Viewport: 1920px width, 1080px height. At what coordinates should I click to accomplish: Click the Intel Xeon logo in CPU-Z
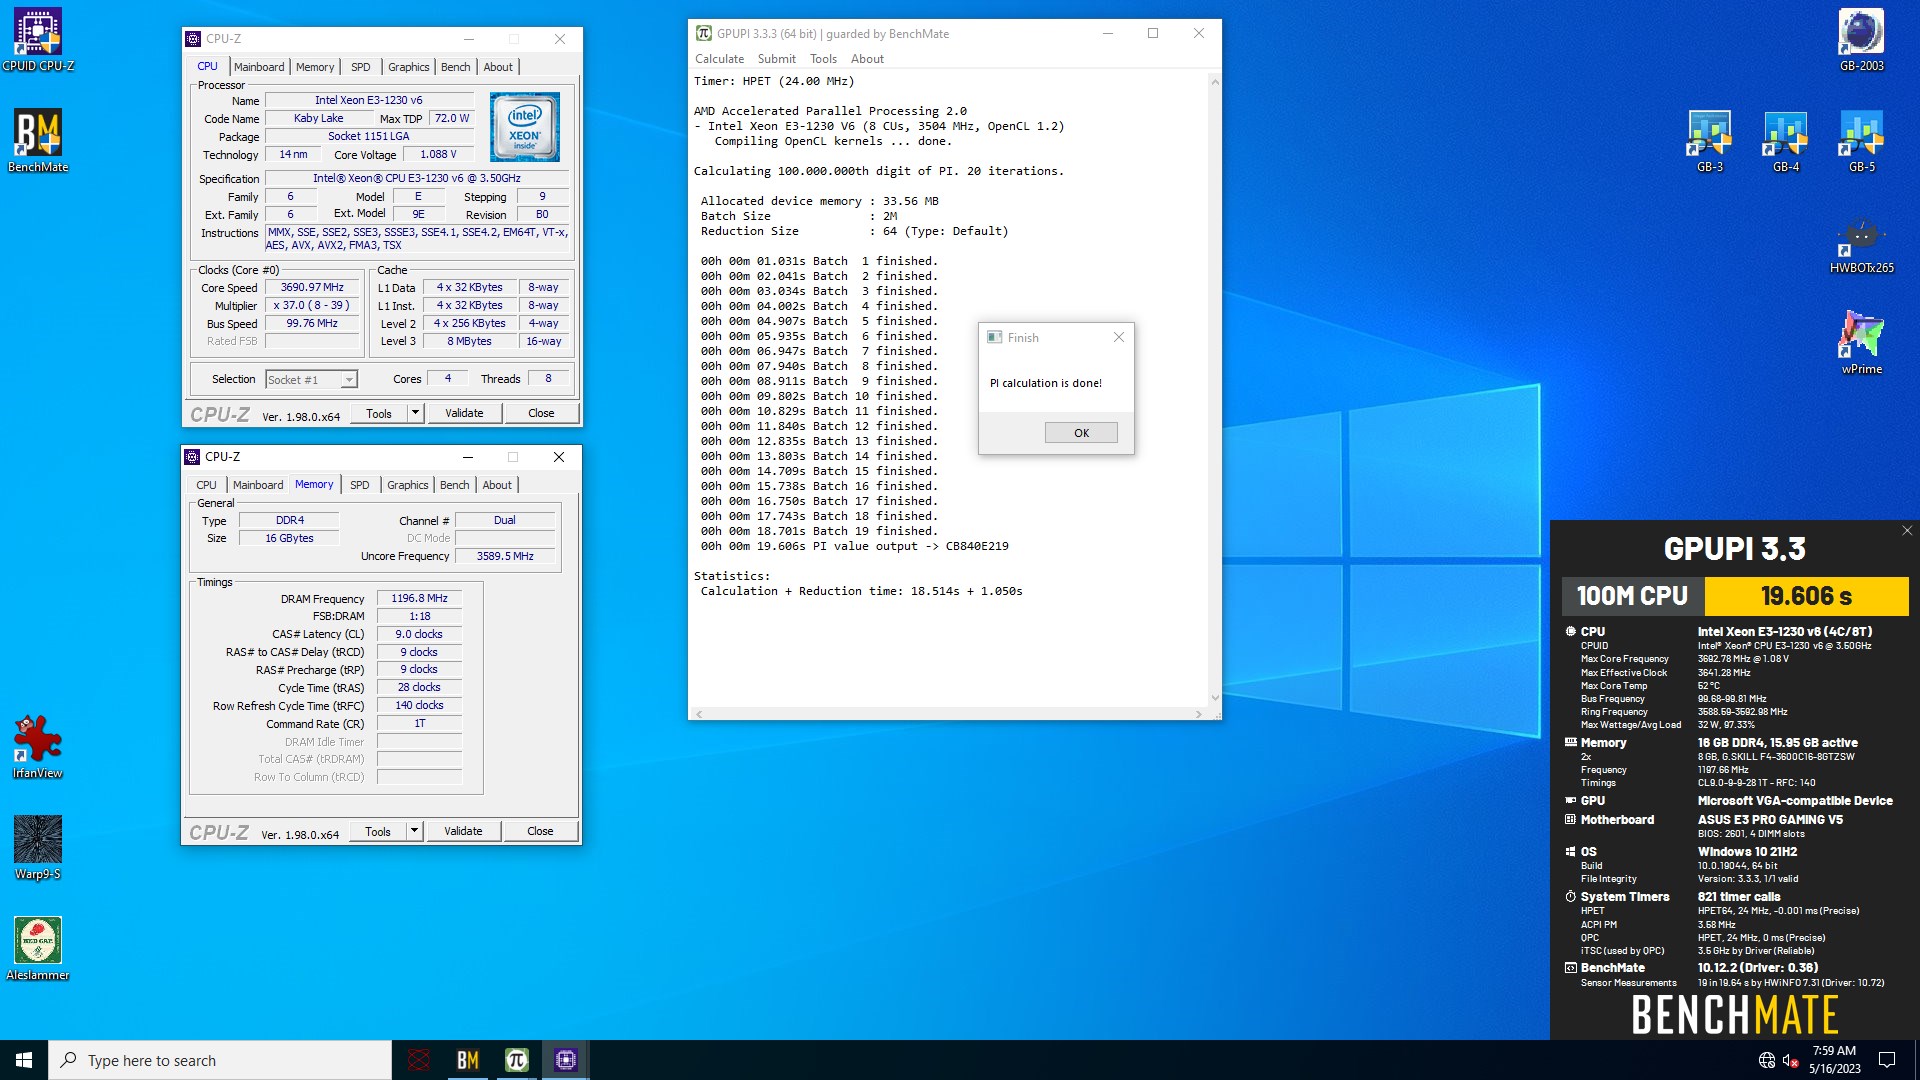(x=525, y=127)
